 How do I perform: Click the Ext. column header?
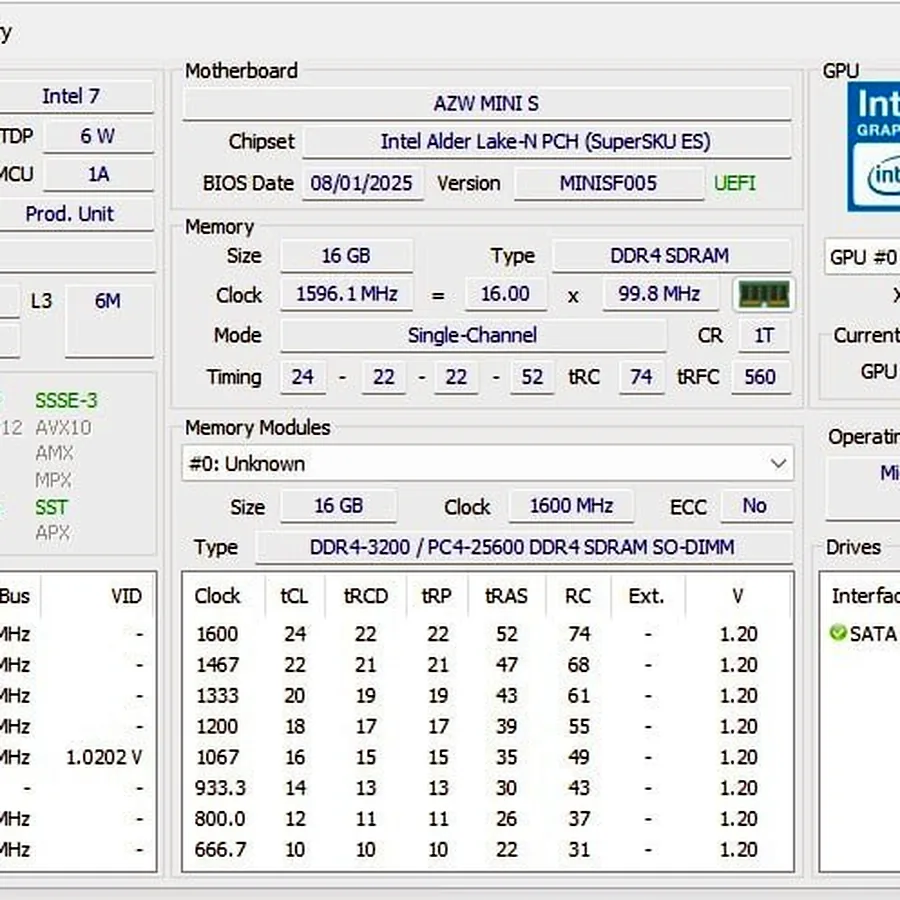[x=647, y=596]
